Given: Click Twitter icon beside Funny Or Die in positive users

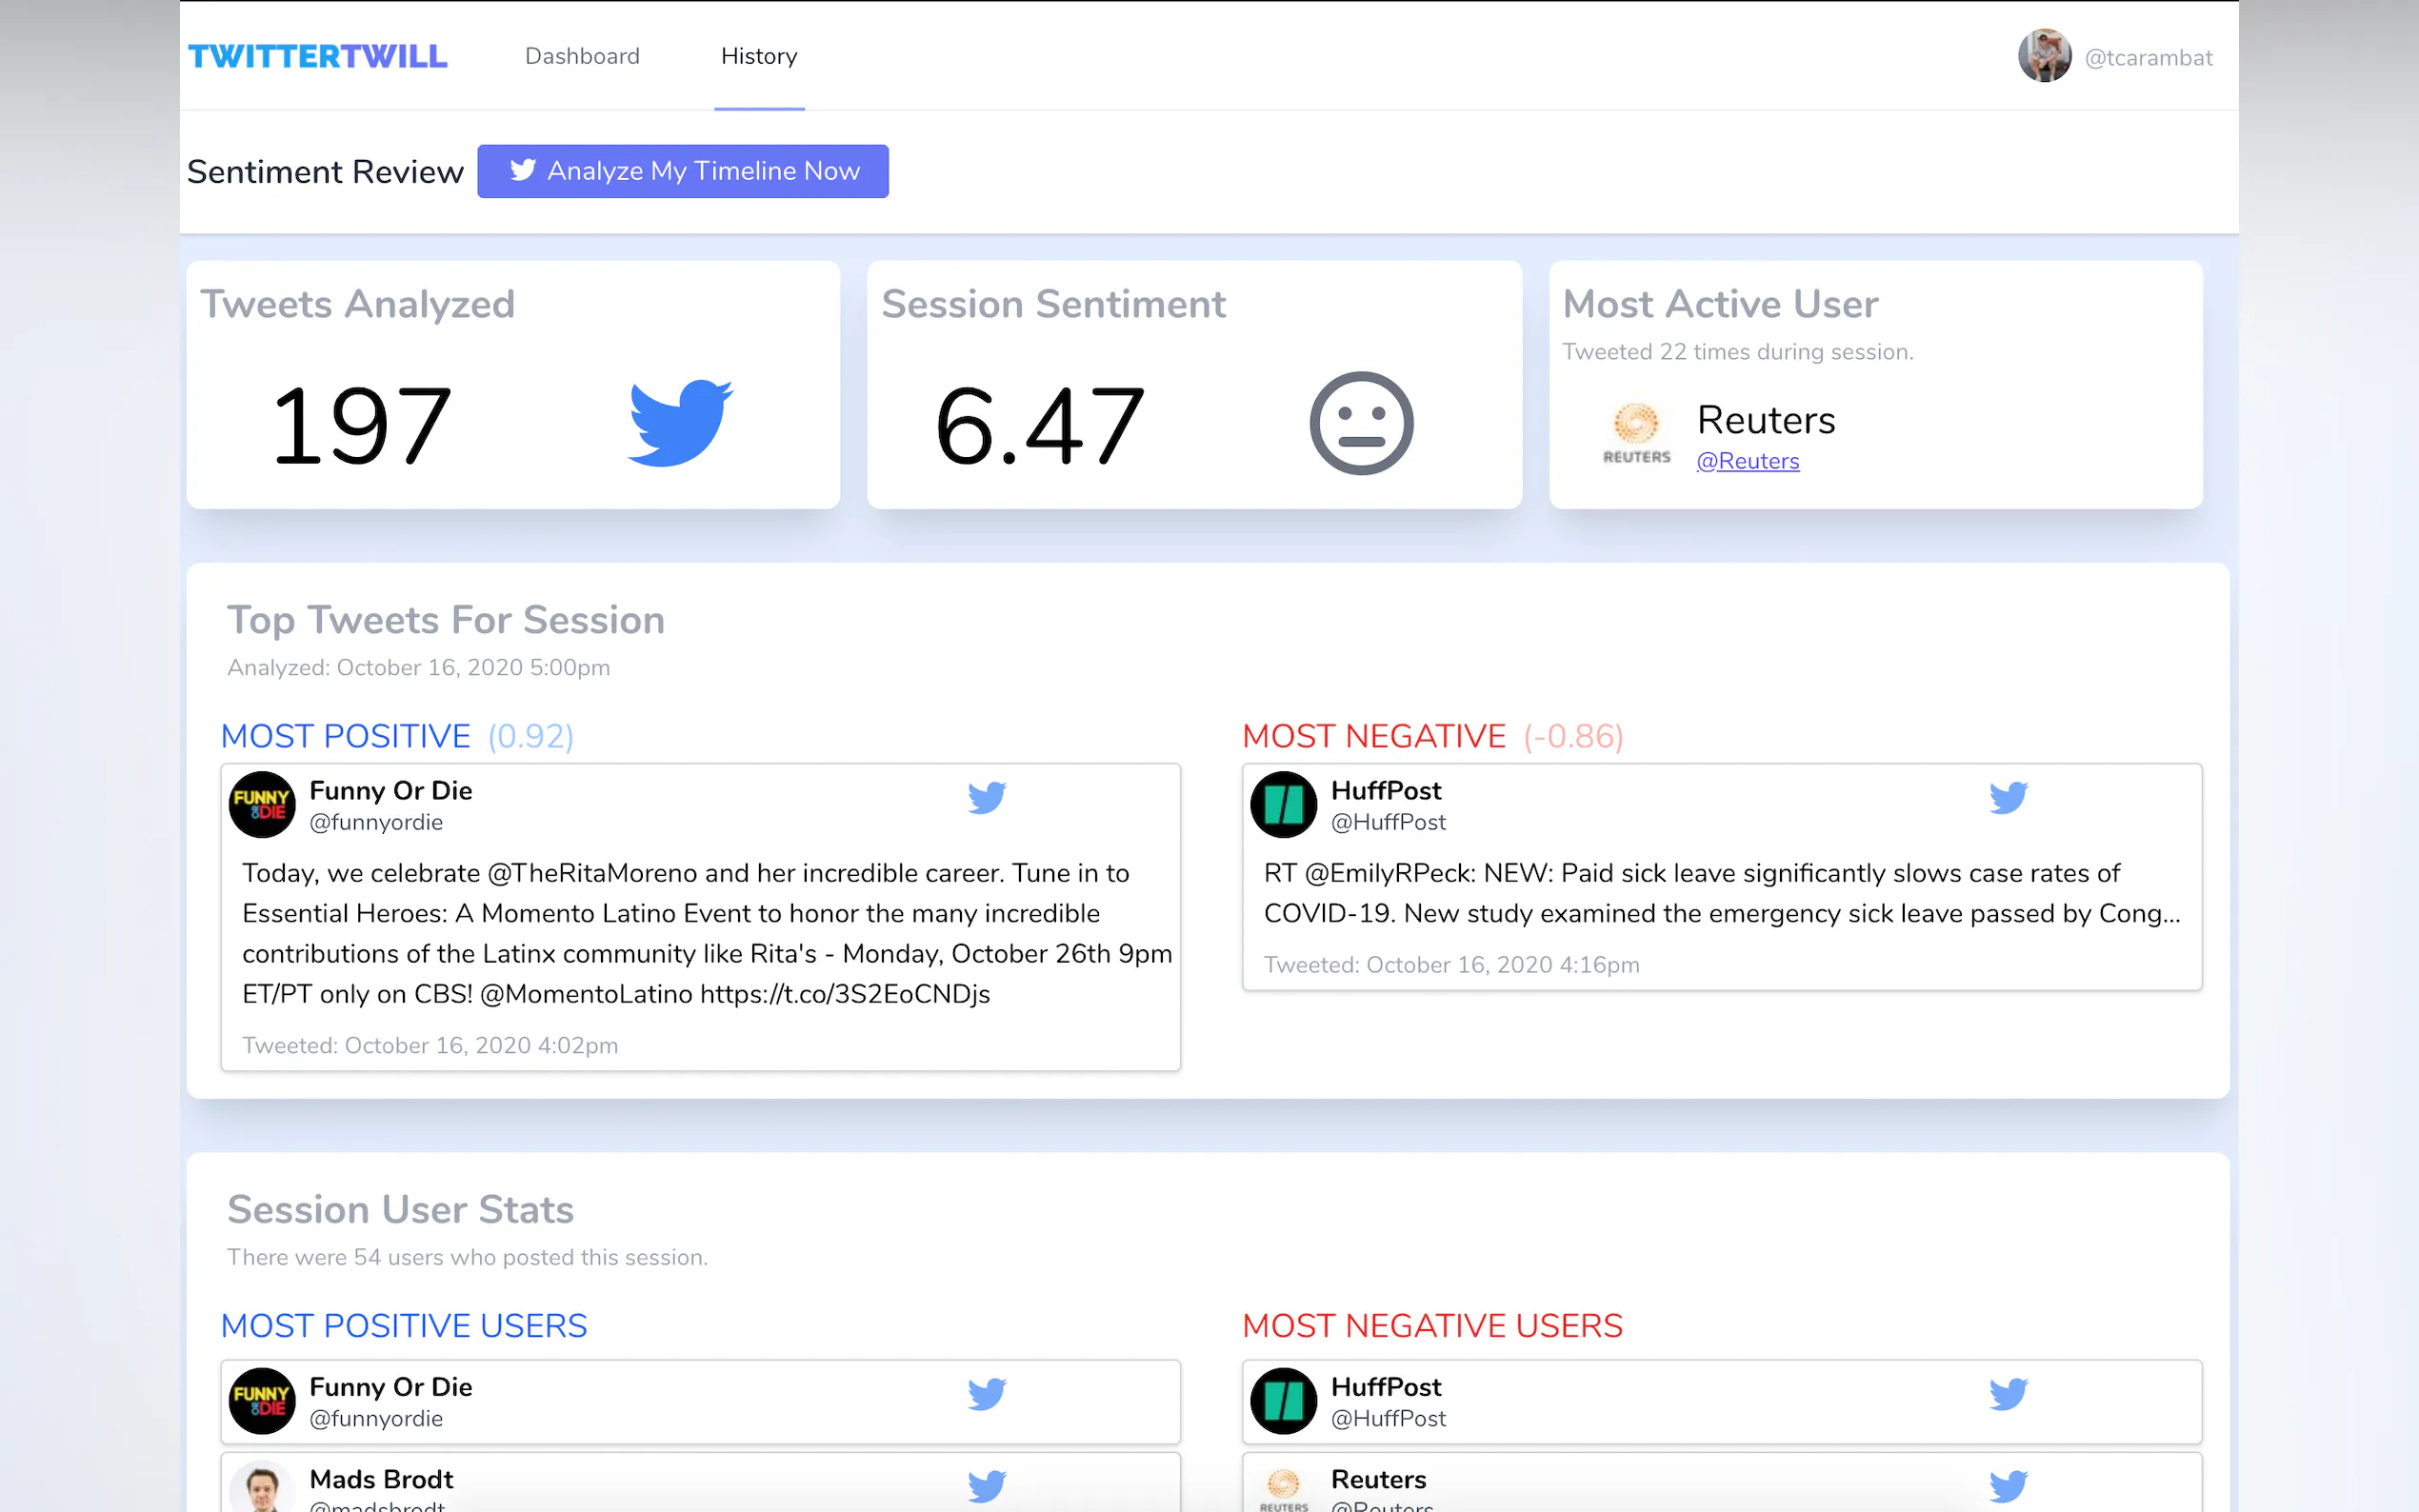Looking at the screenshot, I should (x=986, y=1394).
